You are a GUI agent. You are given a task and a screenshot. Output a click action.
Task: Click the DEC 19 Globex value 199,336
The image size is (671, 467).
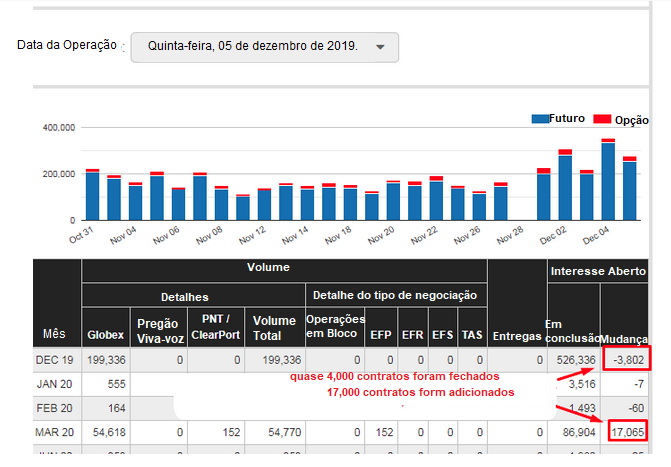pos(106,360)
